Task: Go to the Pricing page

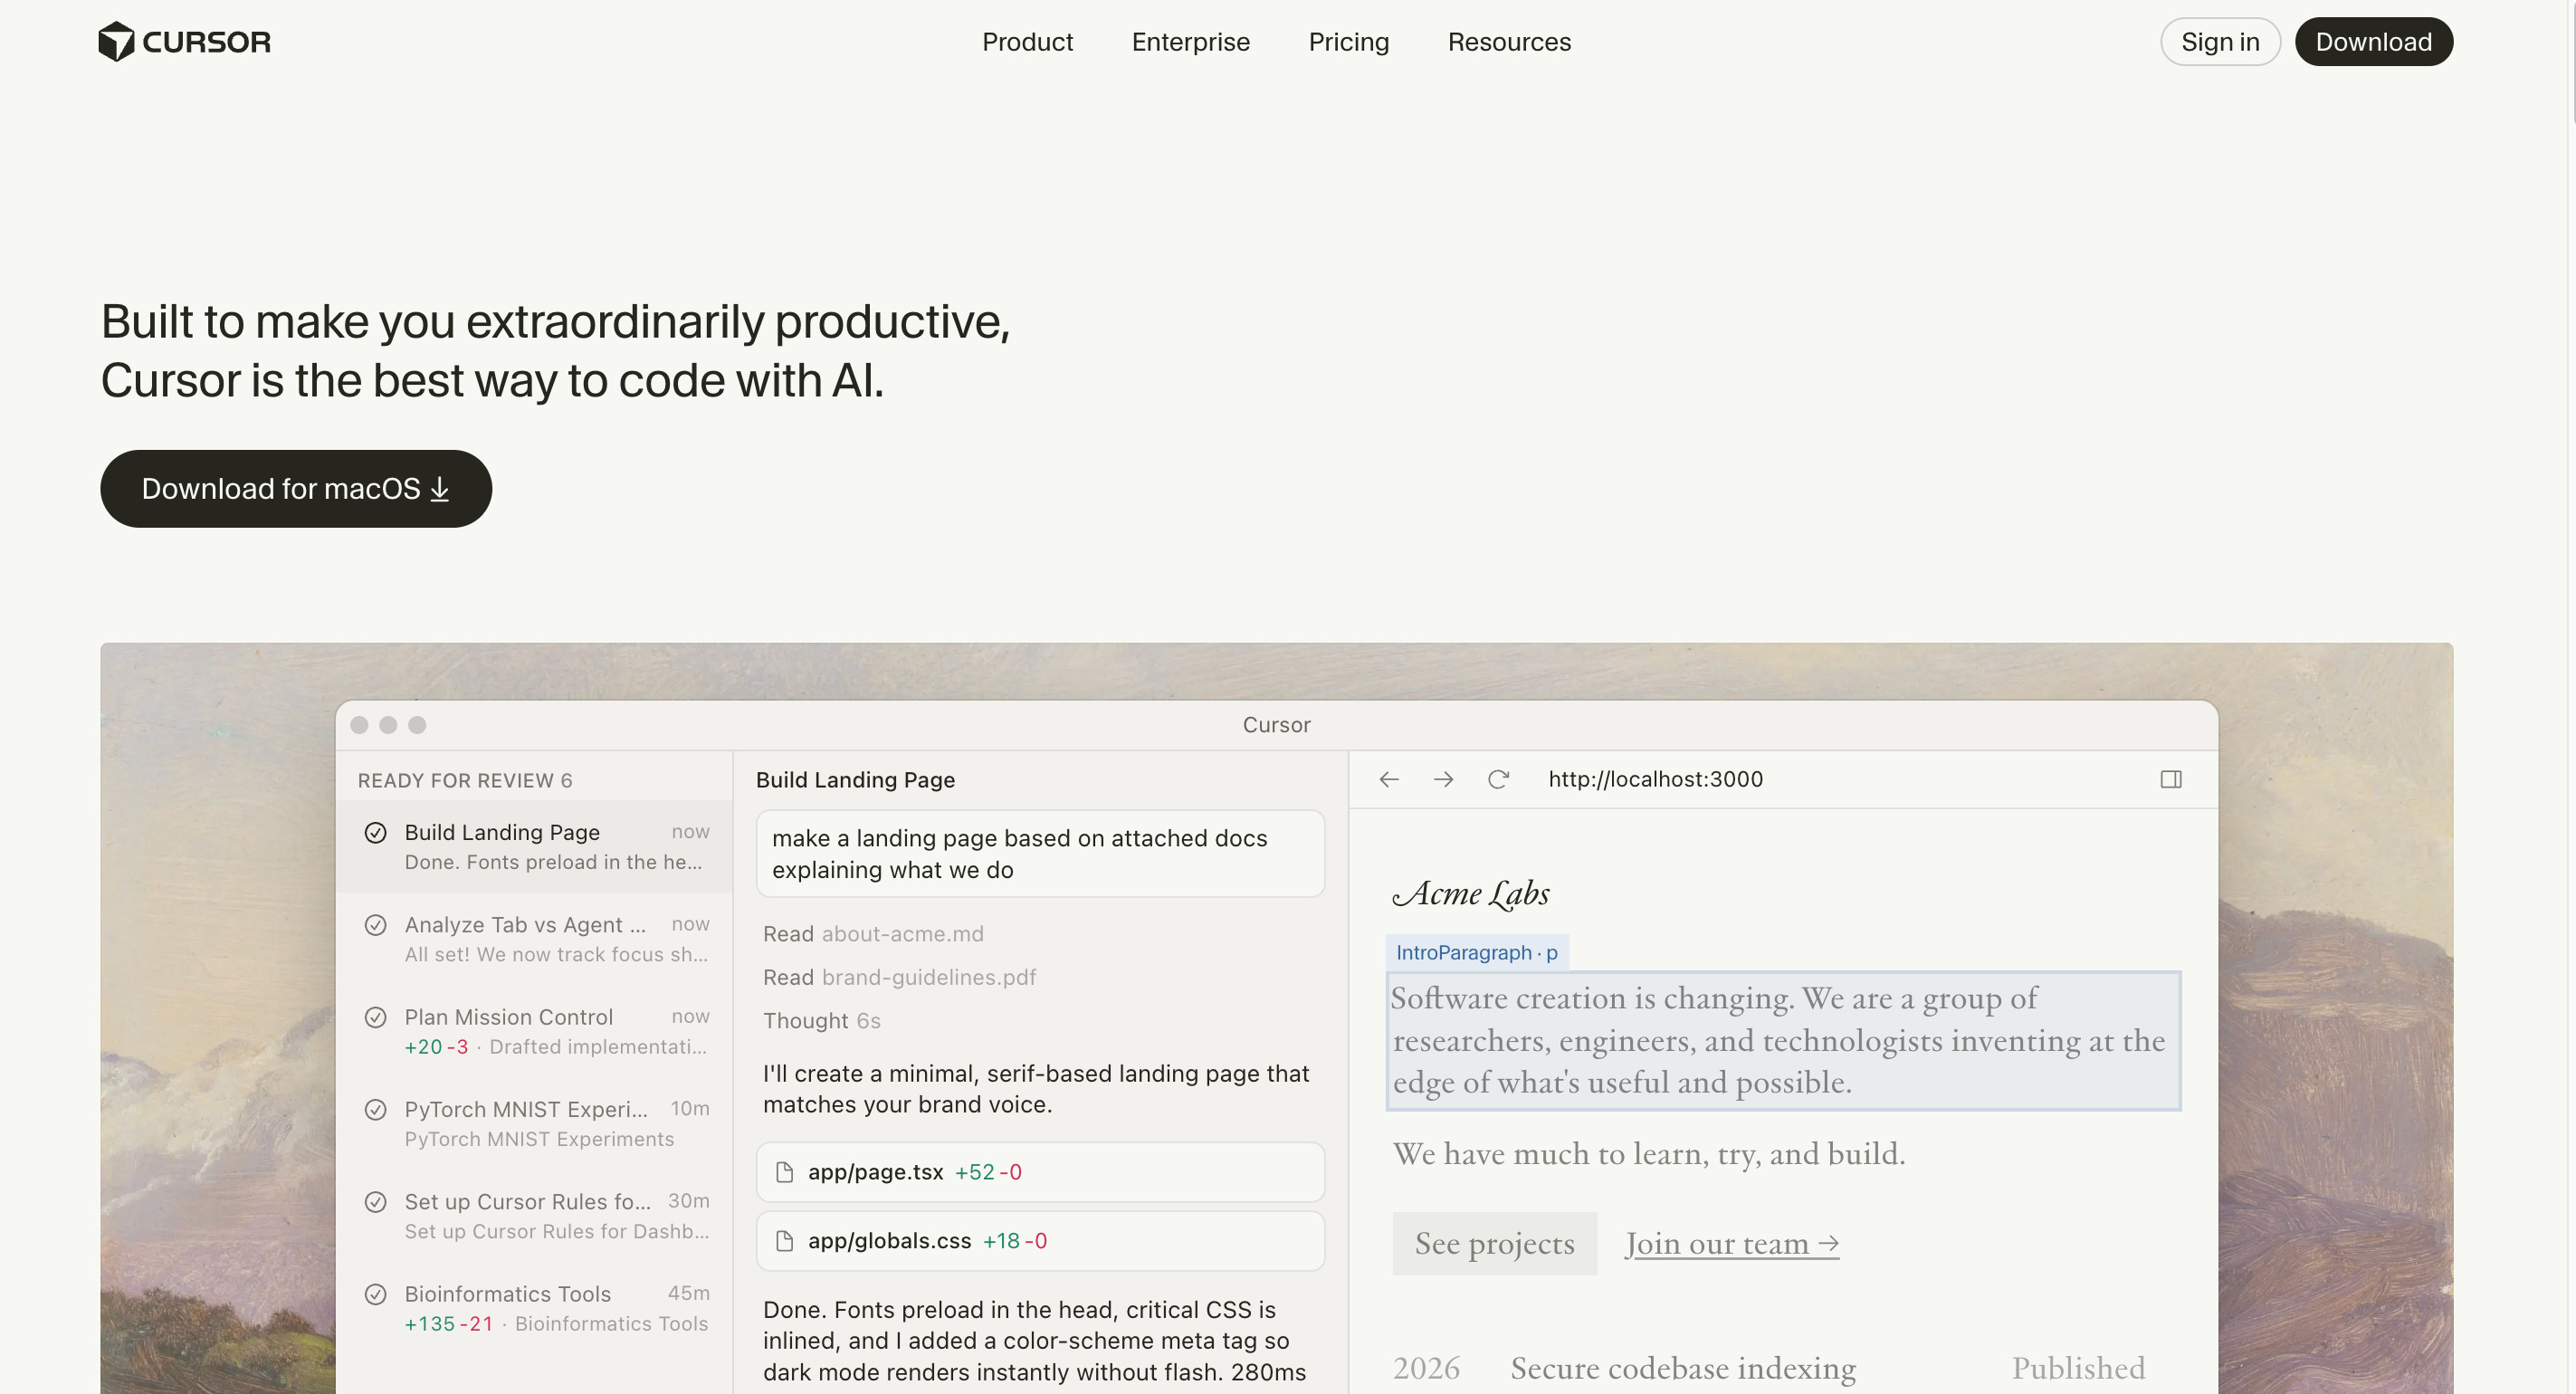Action: [1348, 42]
